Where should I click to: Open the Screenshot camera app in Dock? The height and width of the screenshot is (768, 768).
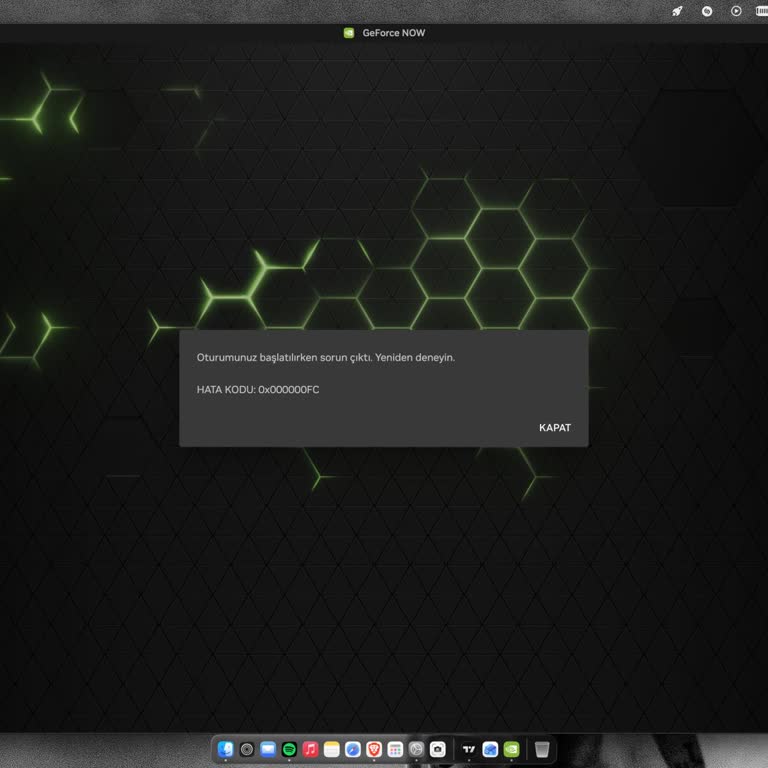click(437, 749)
